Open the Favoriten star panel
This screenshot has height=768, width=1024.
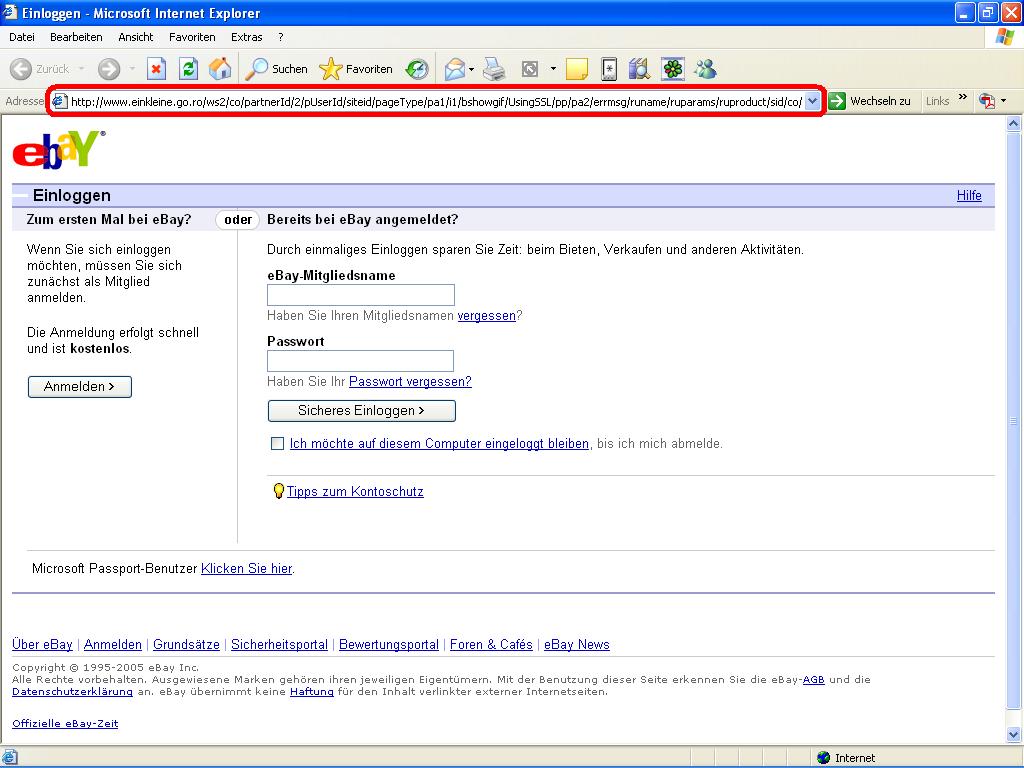coord(356,69)
